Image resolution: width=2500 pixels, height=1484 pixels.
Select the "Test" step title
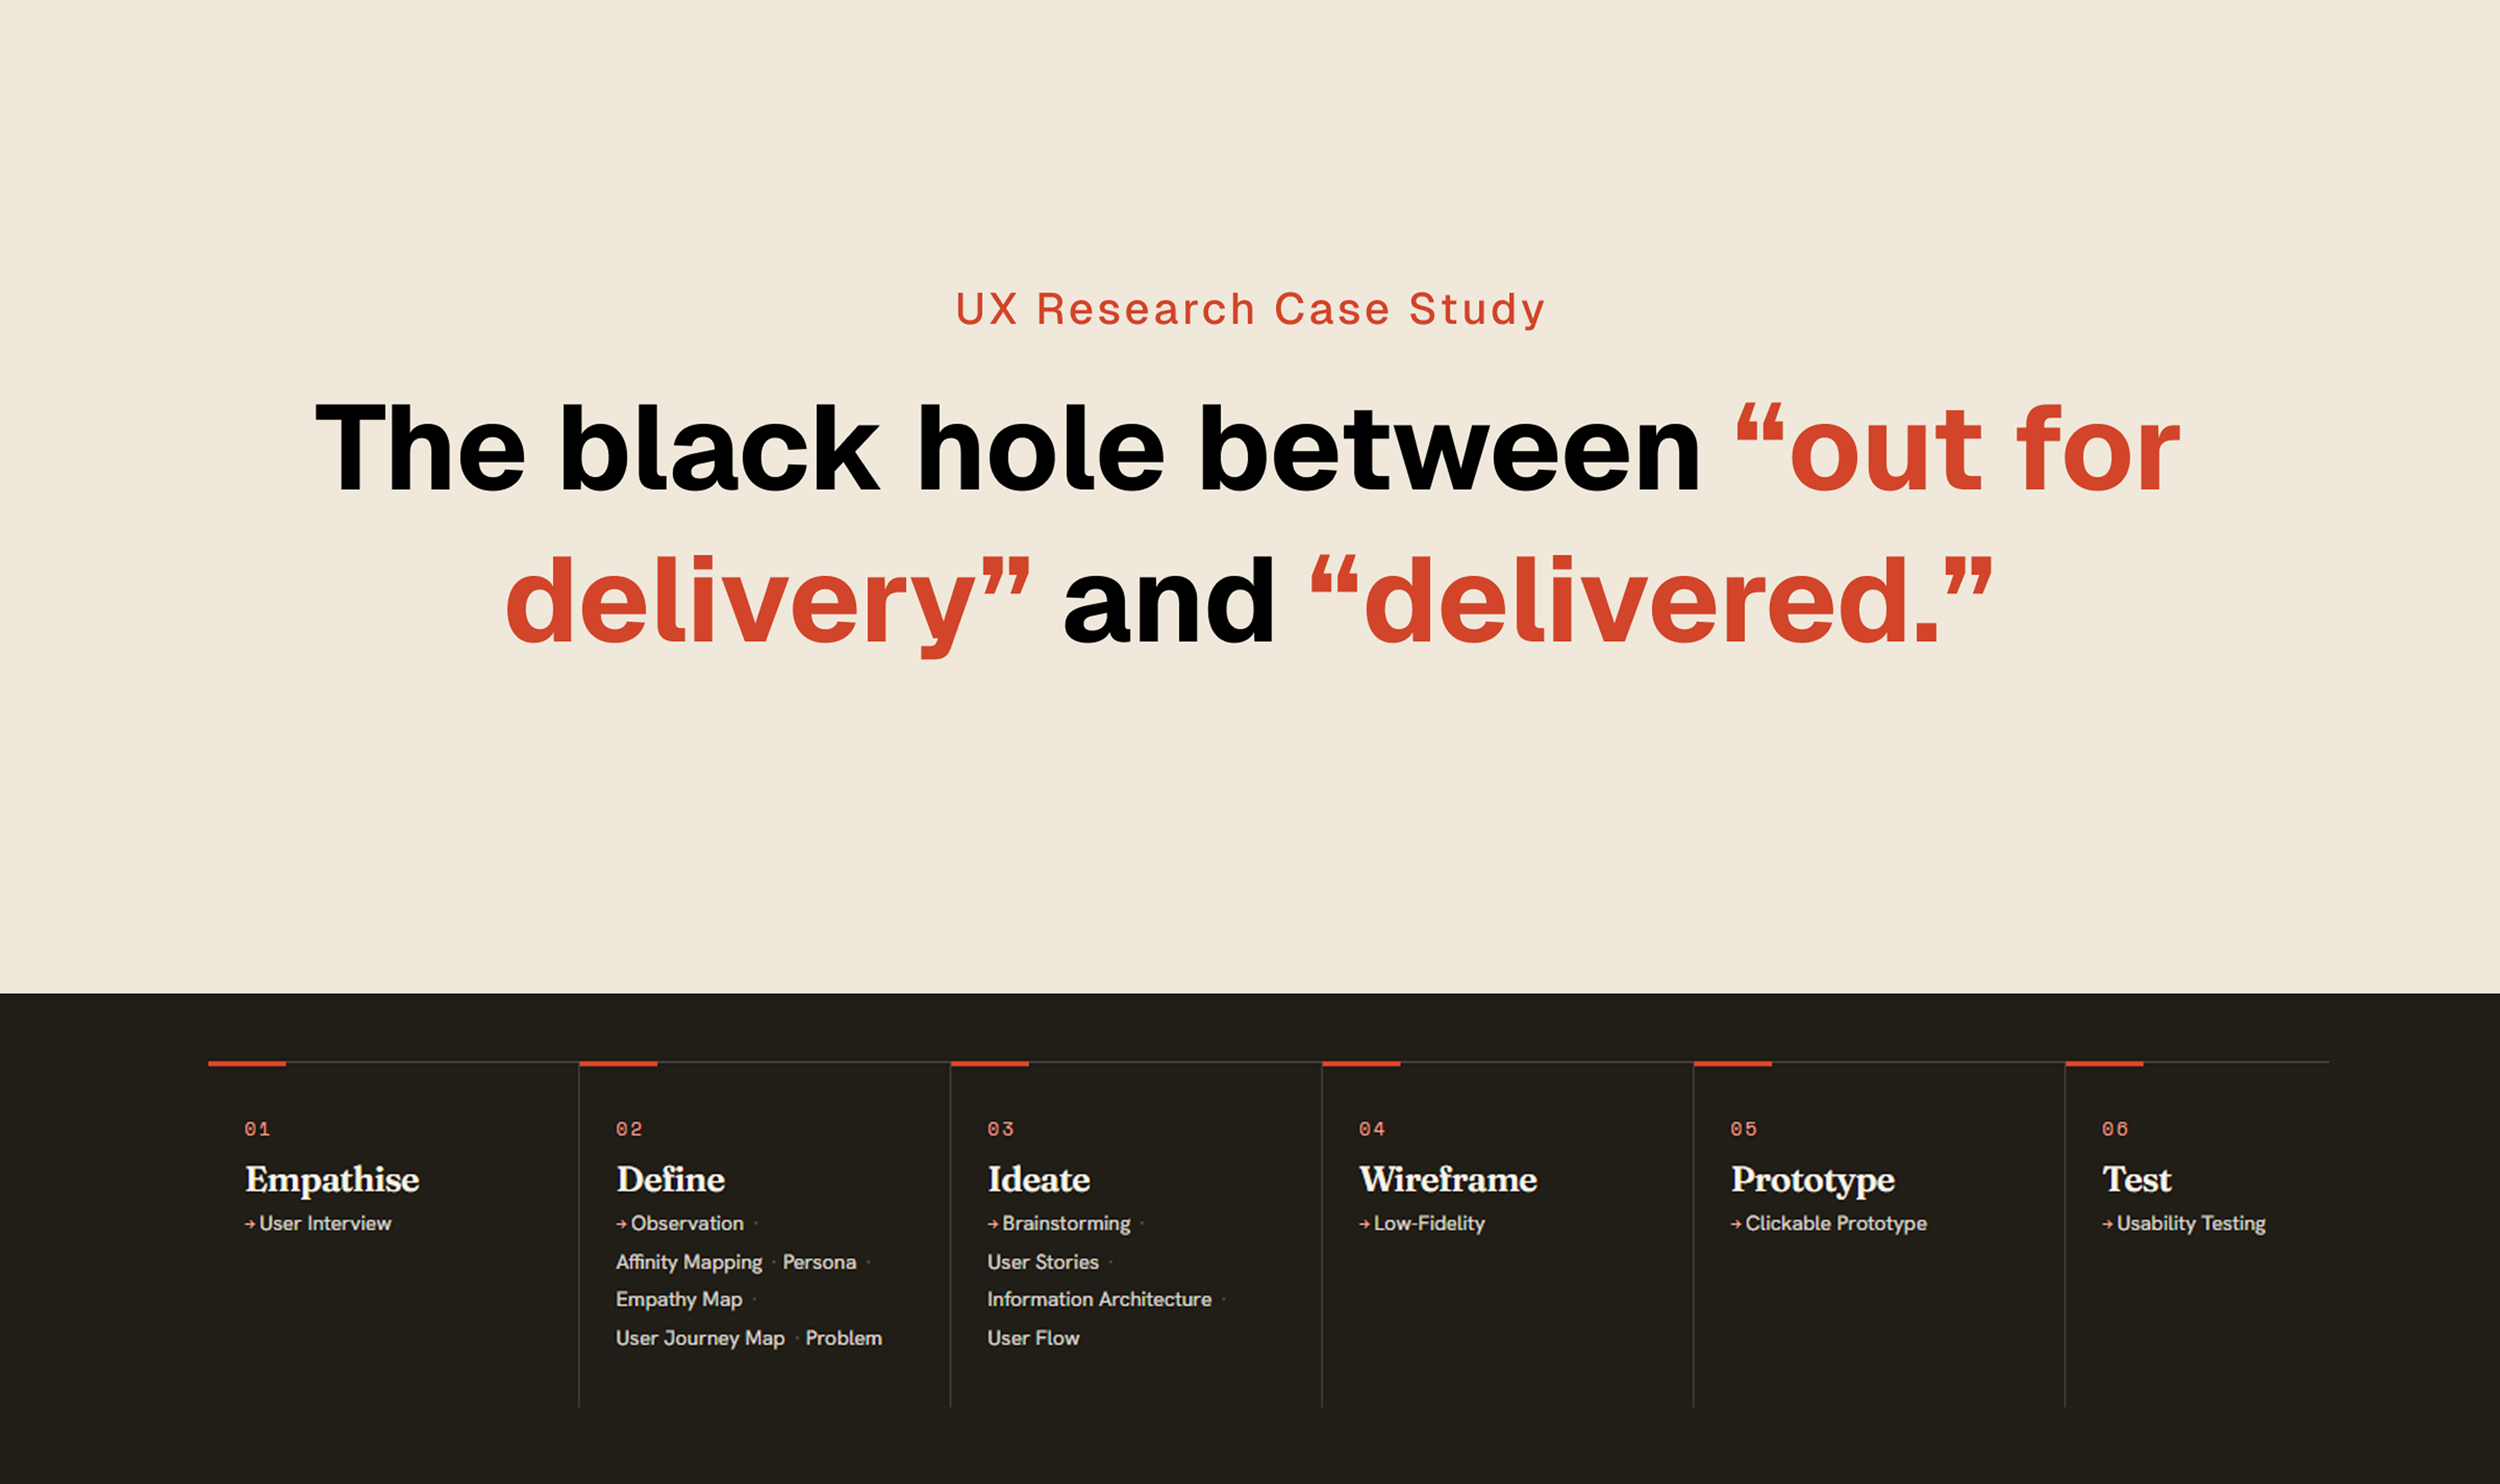[x=2137, y=1179]
